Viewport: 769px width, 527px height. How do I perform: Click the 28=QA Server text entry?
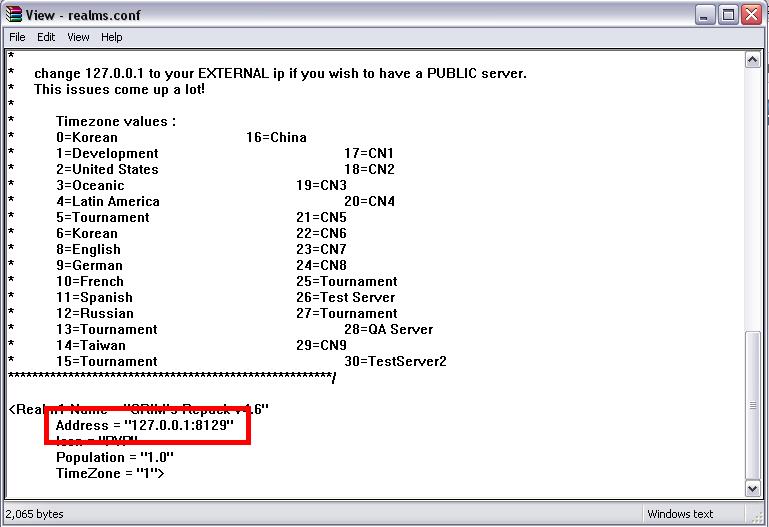(x=388, y=329)
